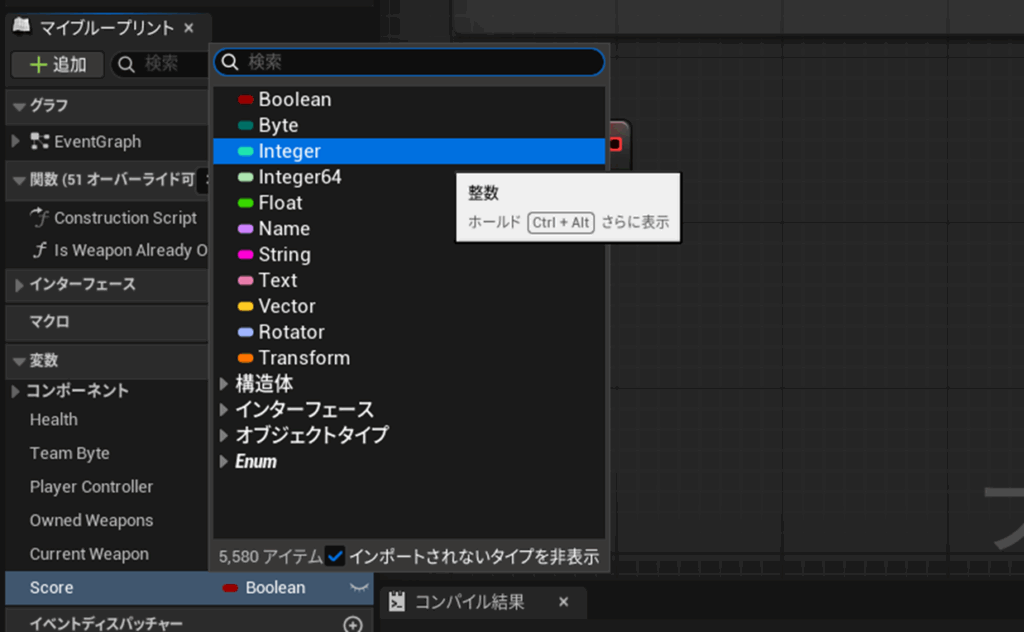Select the Integer type in list
Image resolution: width=1024 pixels, height=632 pixels.
pos(290,151)
